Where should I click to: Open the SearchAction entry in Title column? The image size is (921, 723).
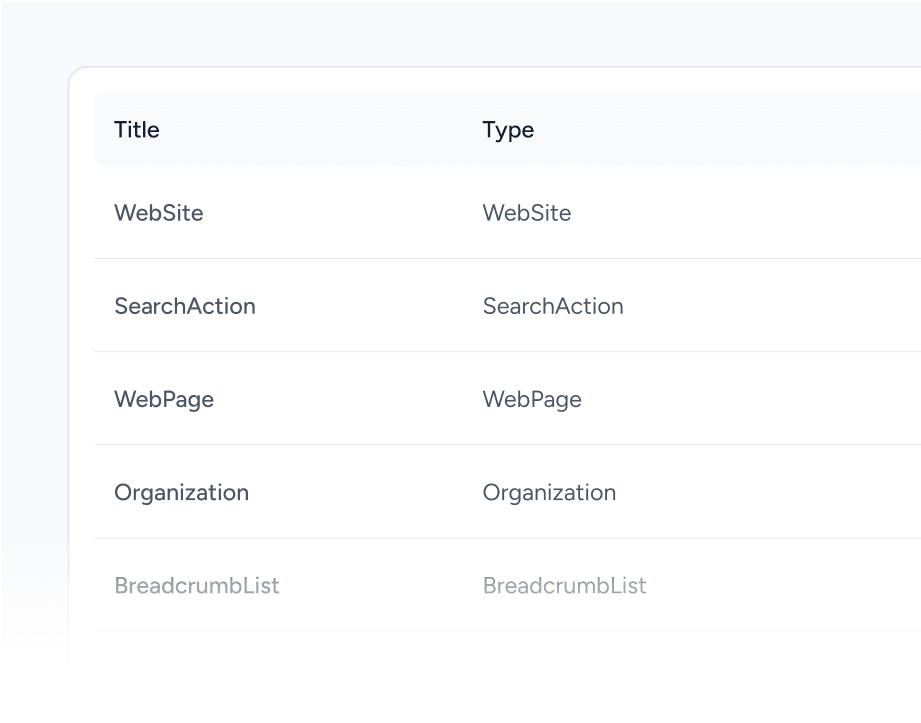click(x=185, y=306)
